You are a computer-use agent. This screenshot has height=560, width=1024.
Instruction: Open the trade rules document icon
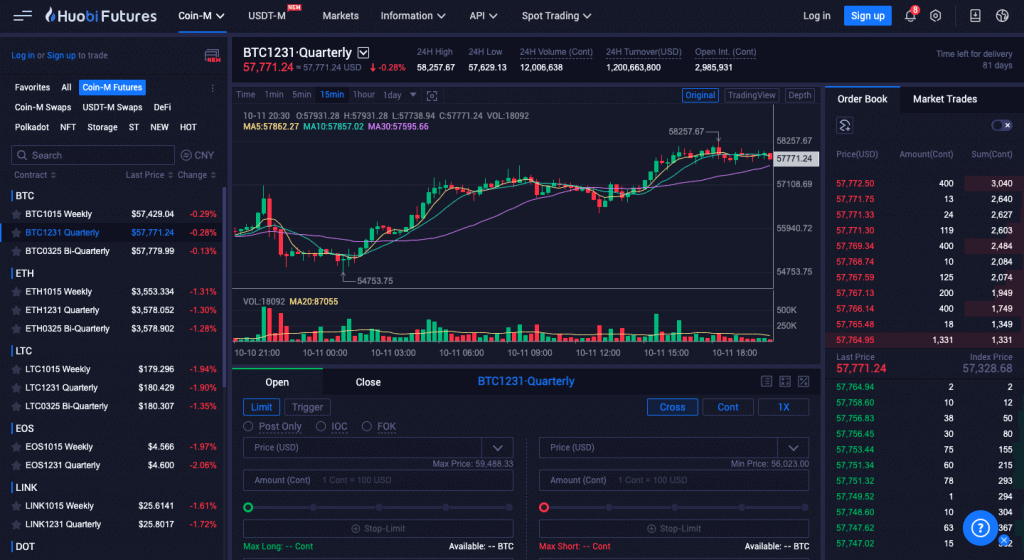click(x=767, y=382)
